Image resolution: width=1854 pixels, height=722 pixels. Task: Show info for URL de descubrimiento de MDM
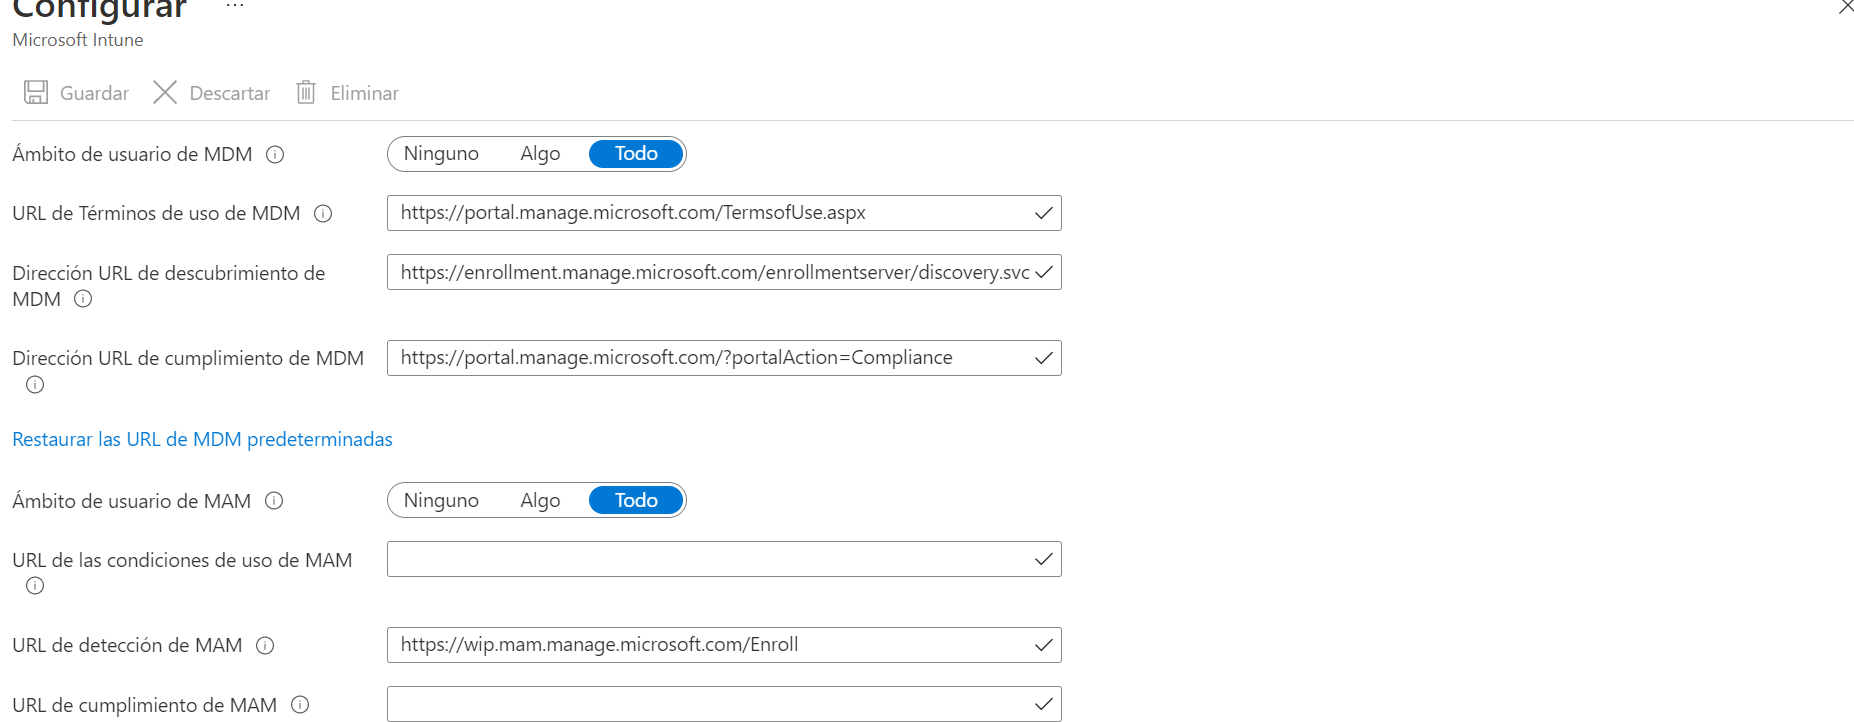tap(83, 299)
